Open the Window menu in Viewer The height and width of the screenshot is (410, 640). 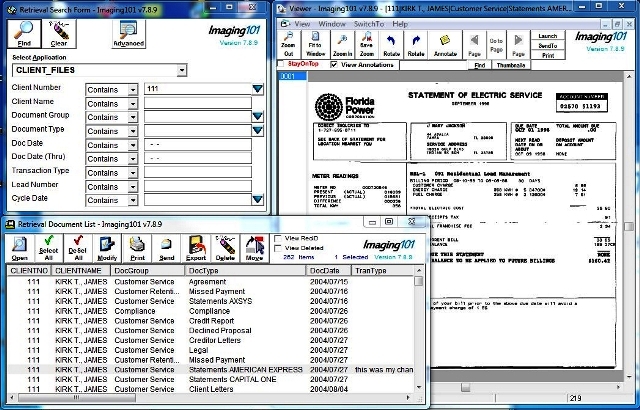(332, 24)
